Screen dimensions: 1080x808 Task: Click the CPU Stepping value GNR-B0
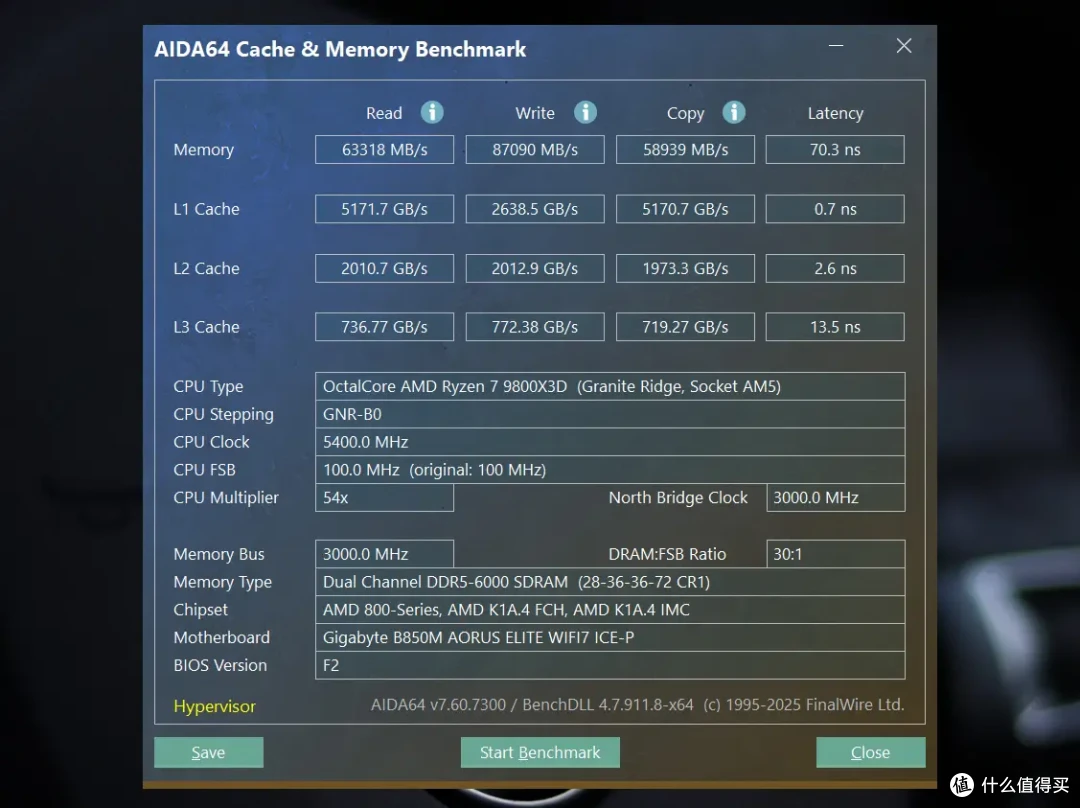(x=610, y=414)
